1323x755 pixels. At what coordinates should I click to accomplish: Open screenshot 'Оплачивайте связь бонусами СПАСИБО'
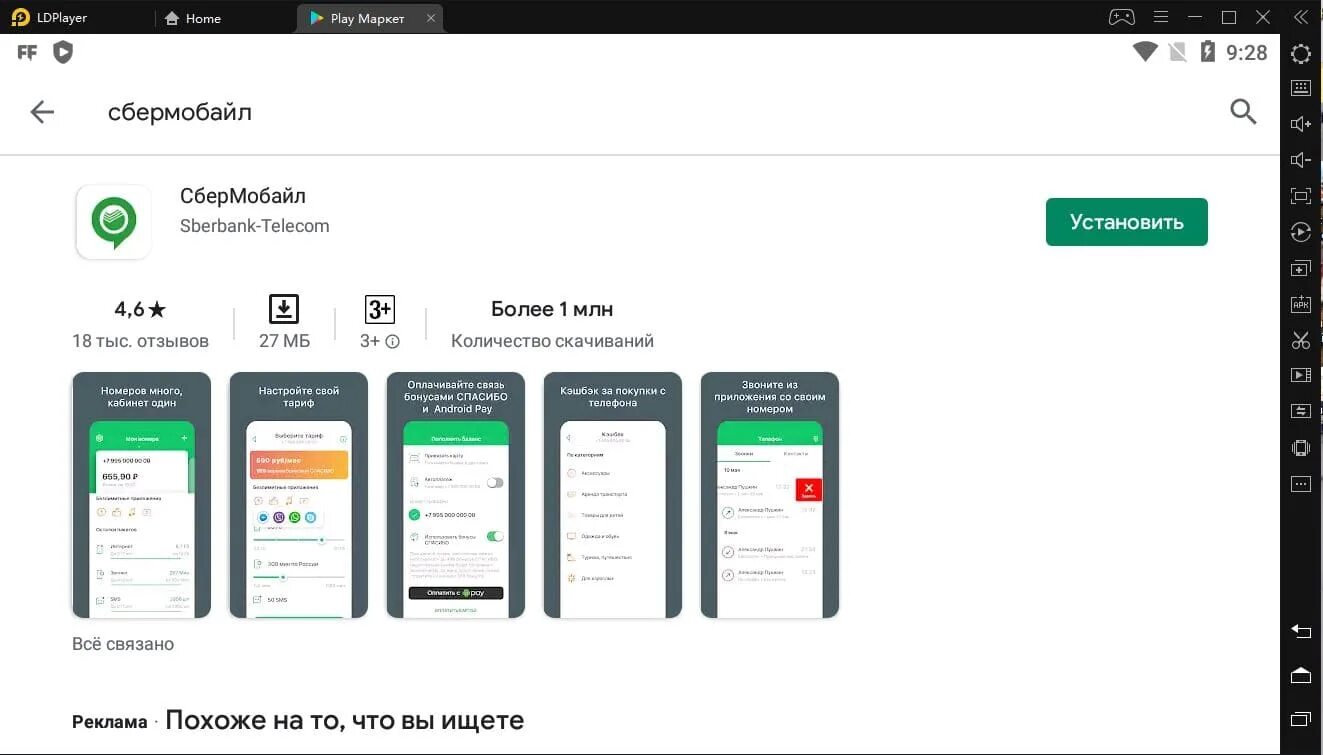point(456,495)
